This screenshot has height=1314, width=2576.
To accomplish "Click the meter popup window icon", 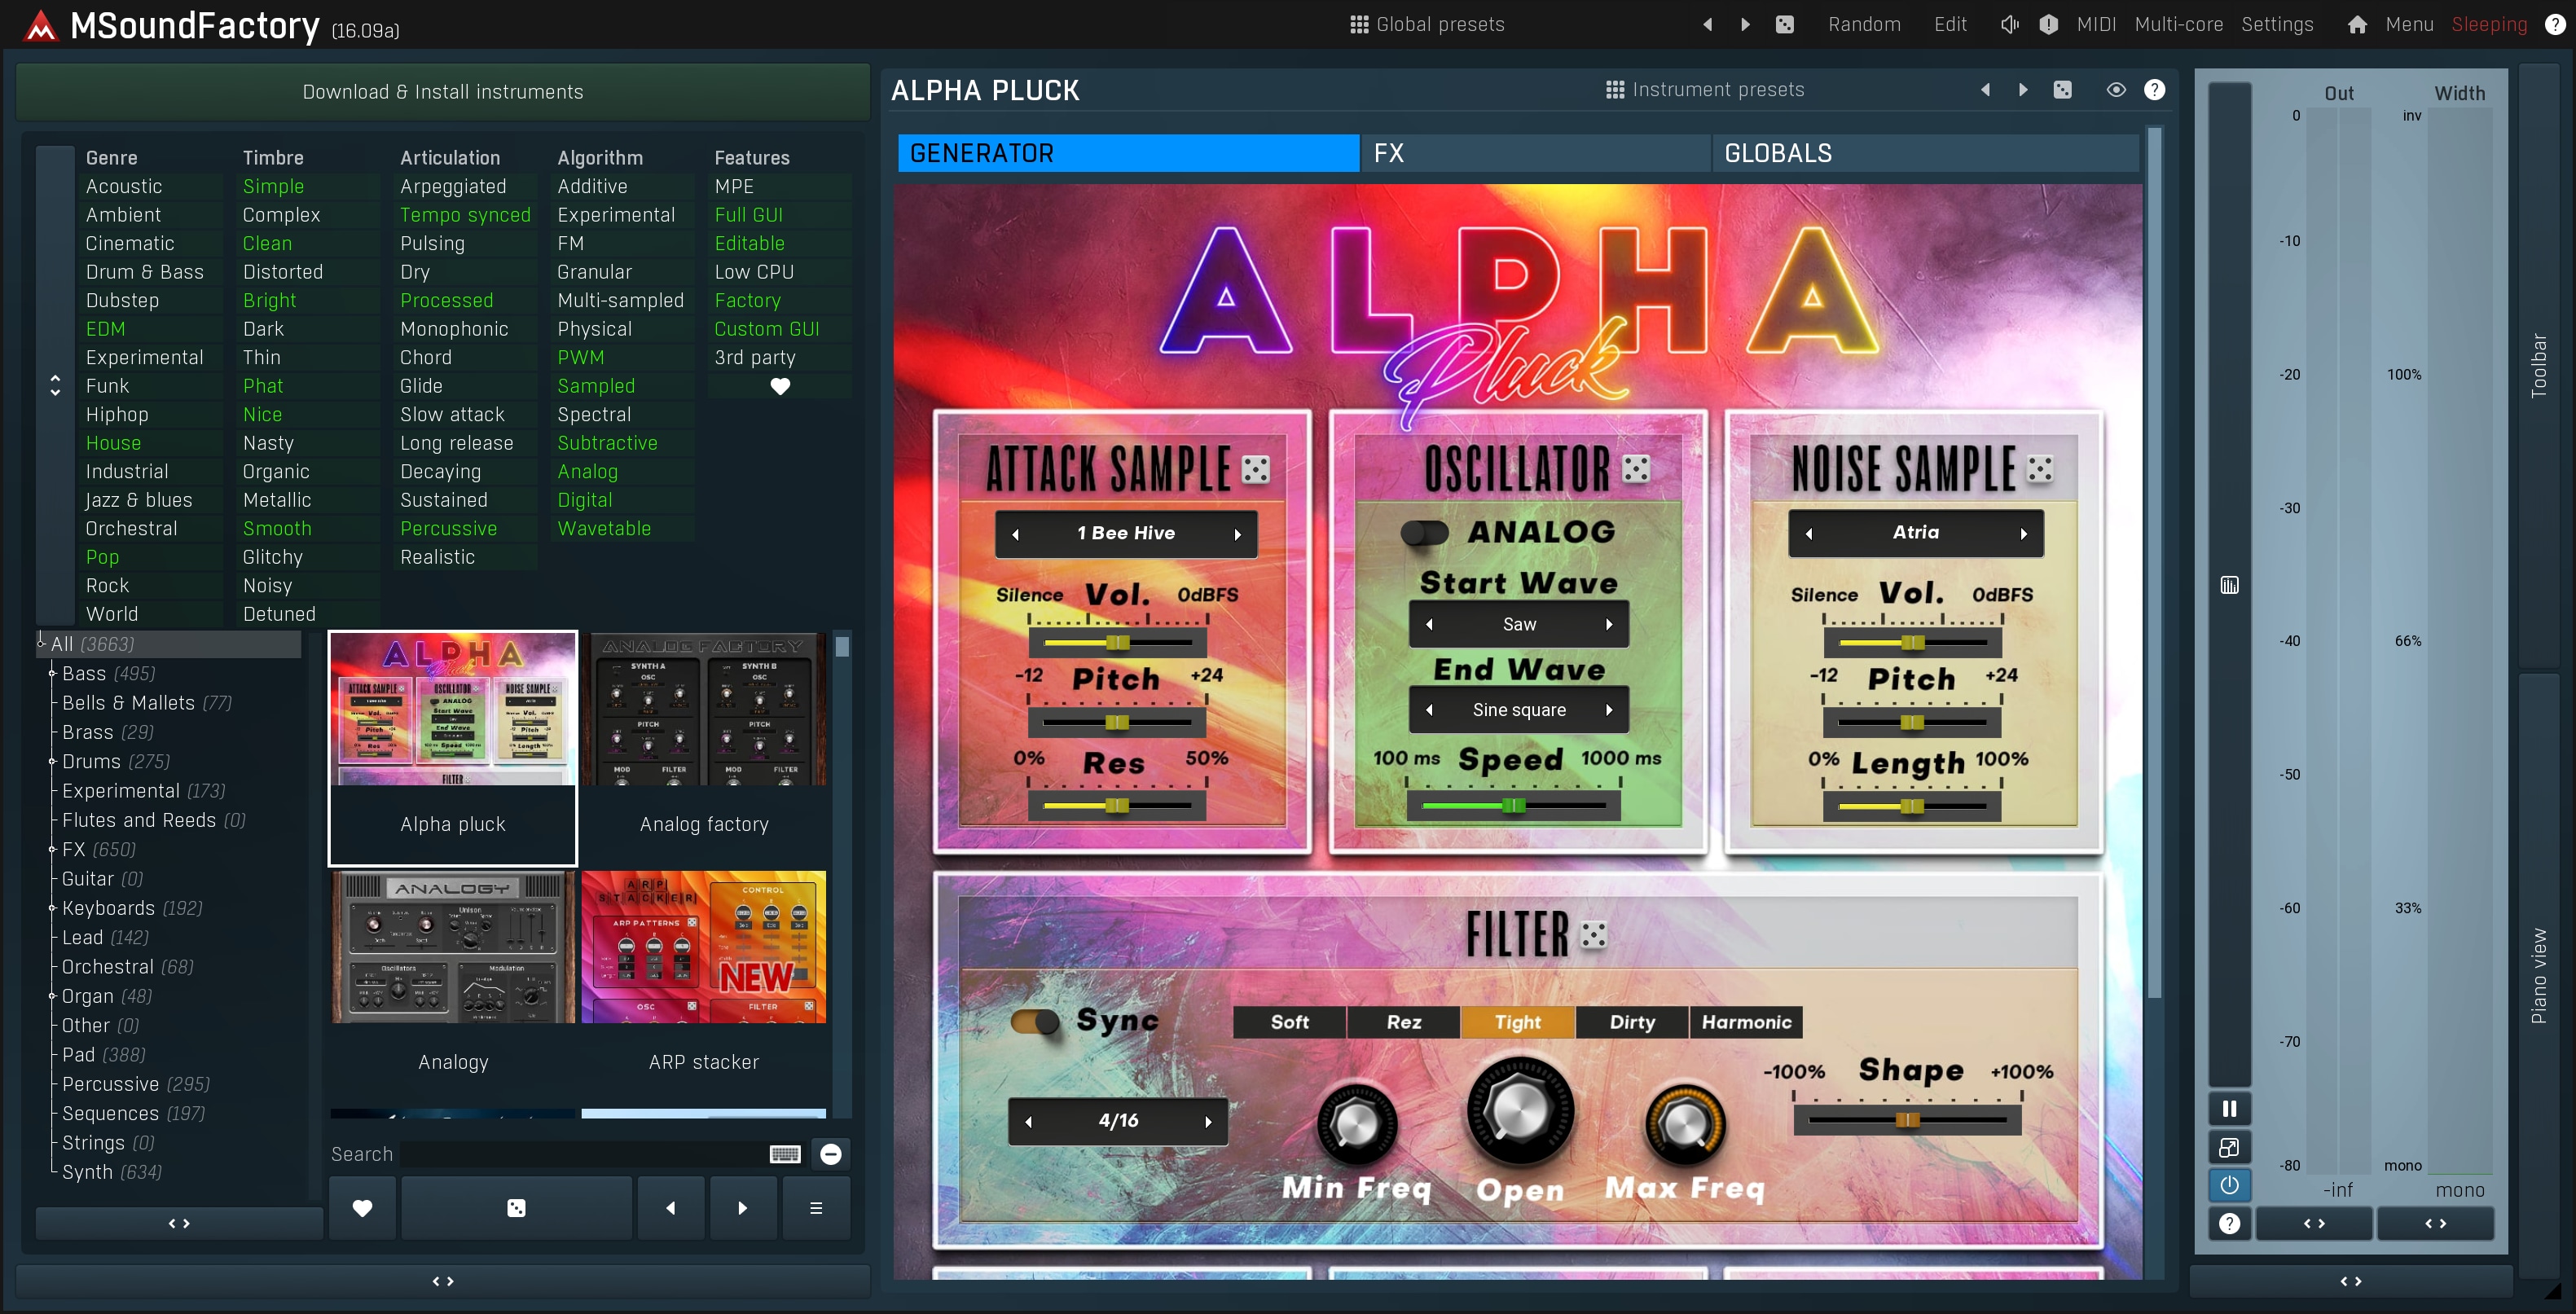I will point(2229,1147).
